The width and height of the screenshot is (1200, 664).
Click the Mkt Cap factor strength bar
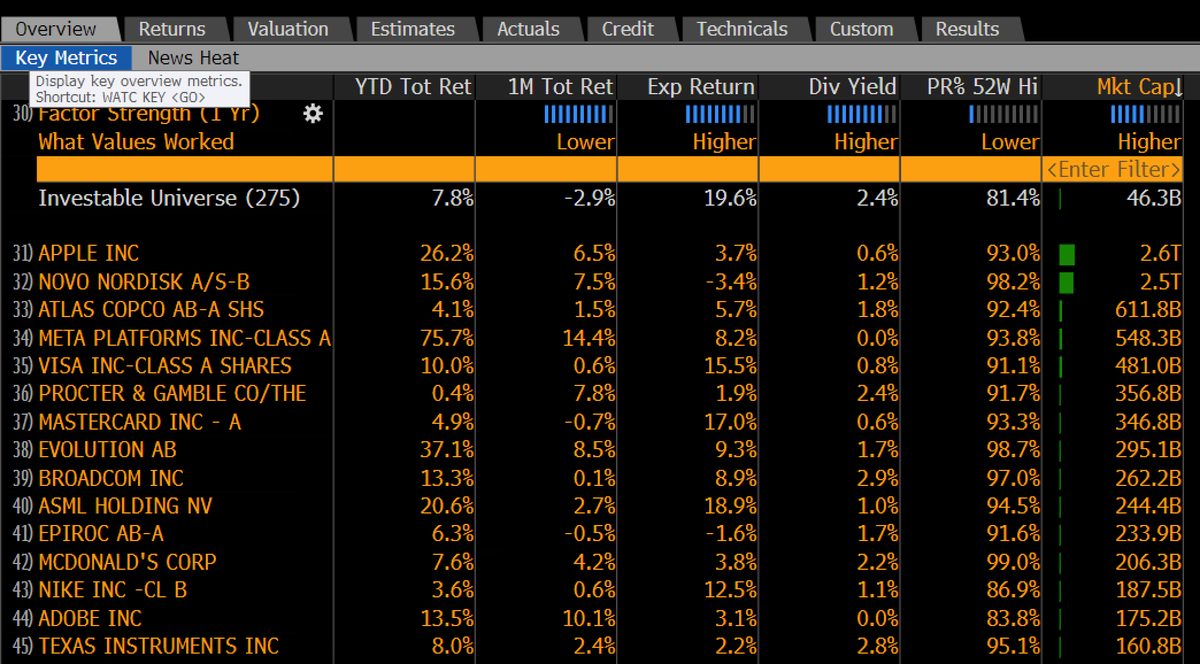(1146, 114)
